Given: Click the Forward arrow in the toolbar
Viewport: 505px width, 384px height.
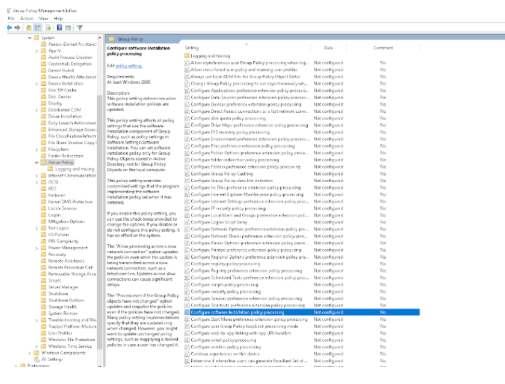Looking at the screenshot, I should 17,28.
